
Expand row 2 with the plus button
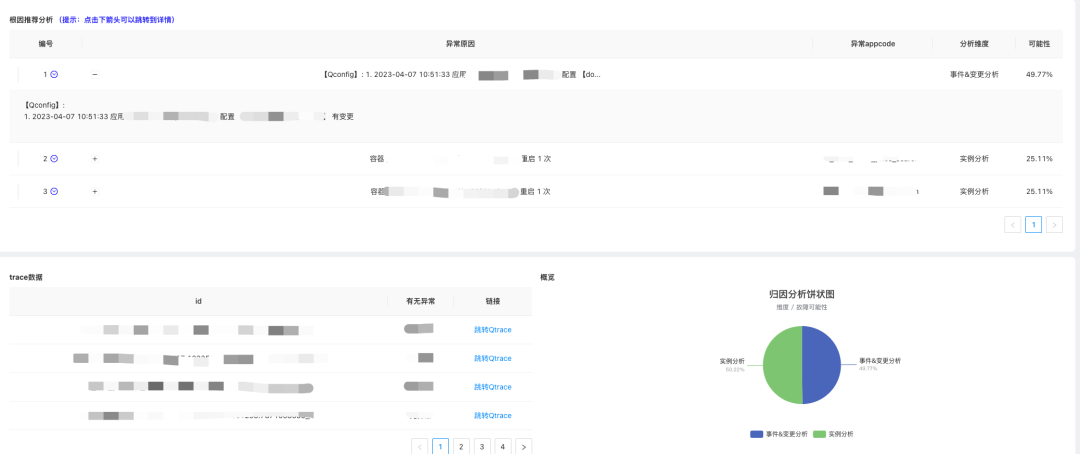pos(95,158)
